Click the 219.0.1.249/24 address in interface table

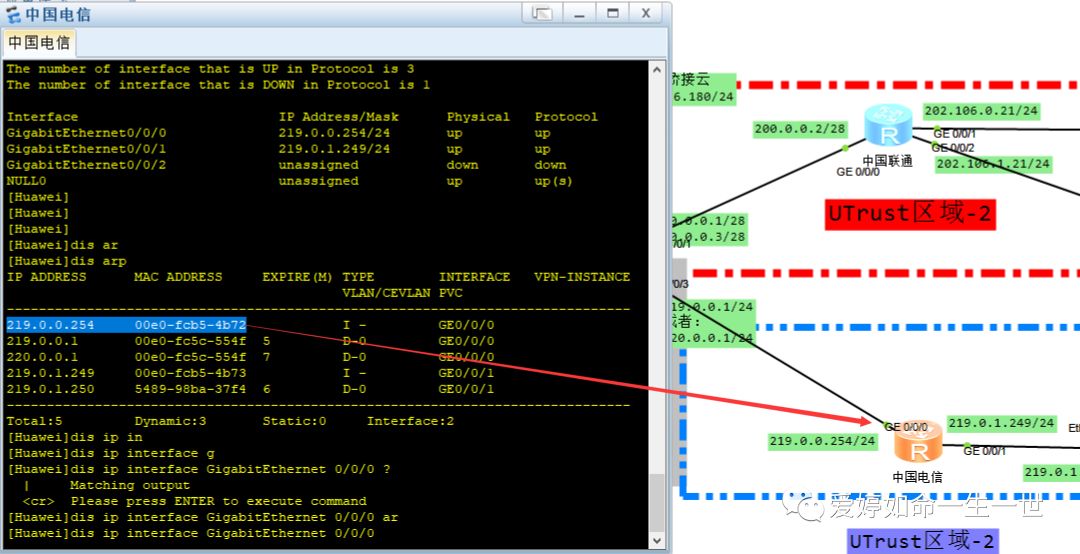334,149
